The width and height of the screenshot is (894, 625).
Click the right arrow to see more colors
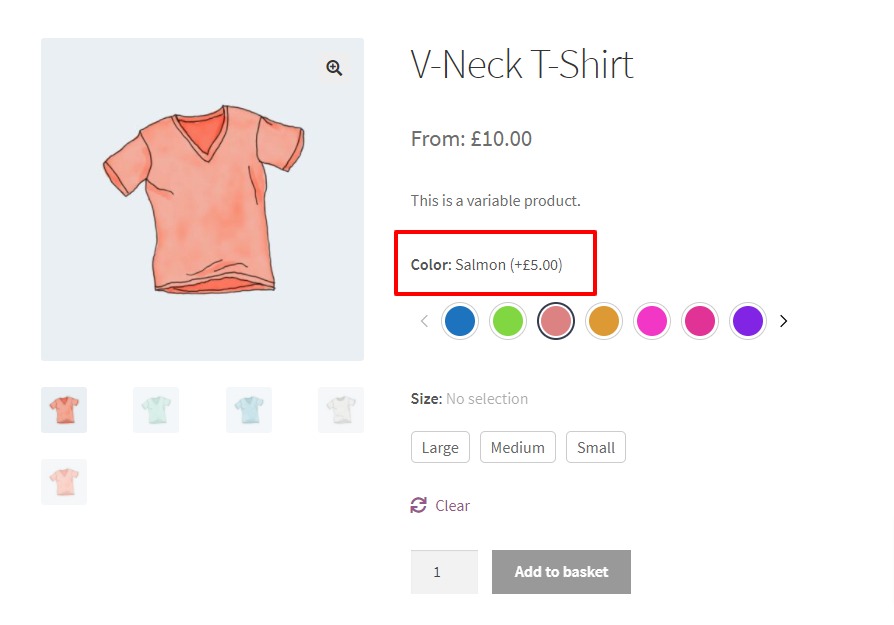coord(783,320)
